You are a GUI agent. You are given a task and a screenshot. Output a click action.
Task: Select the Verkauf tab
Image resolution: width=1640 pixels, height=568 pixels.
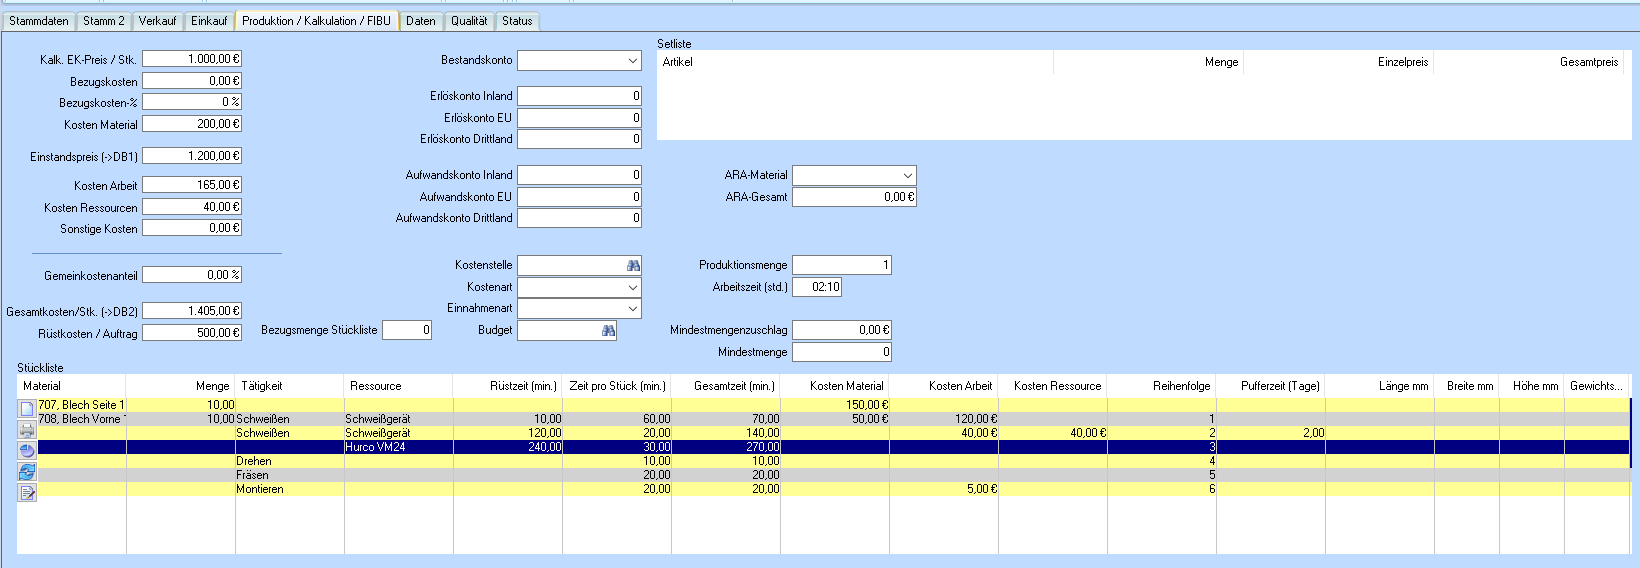point(157,21)
